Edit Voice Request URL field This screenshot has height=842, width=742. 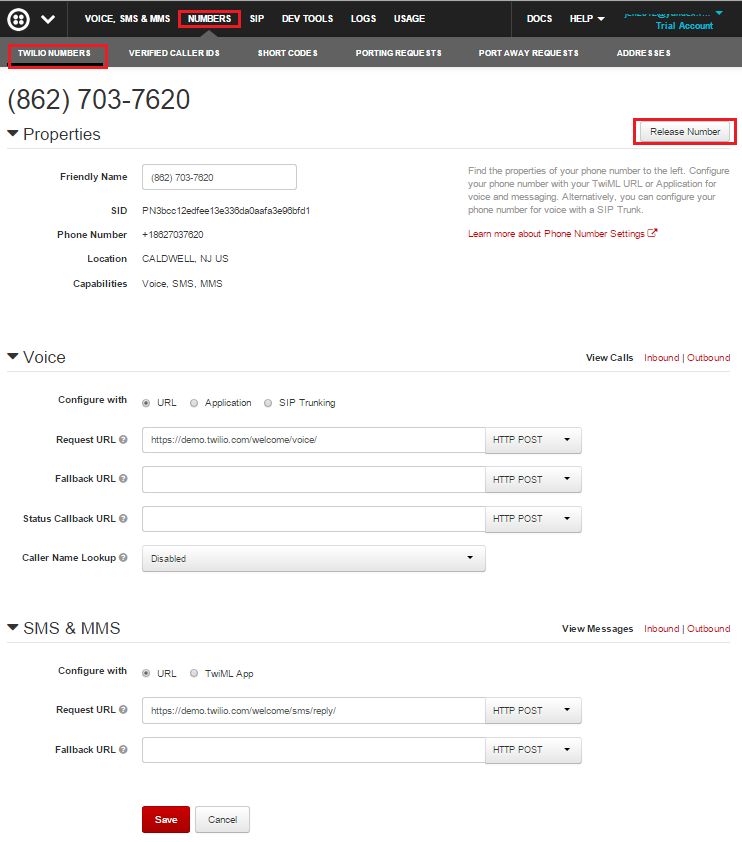[314, 440]
